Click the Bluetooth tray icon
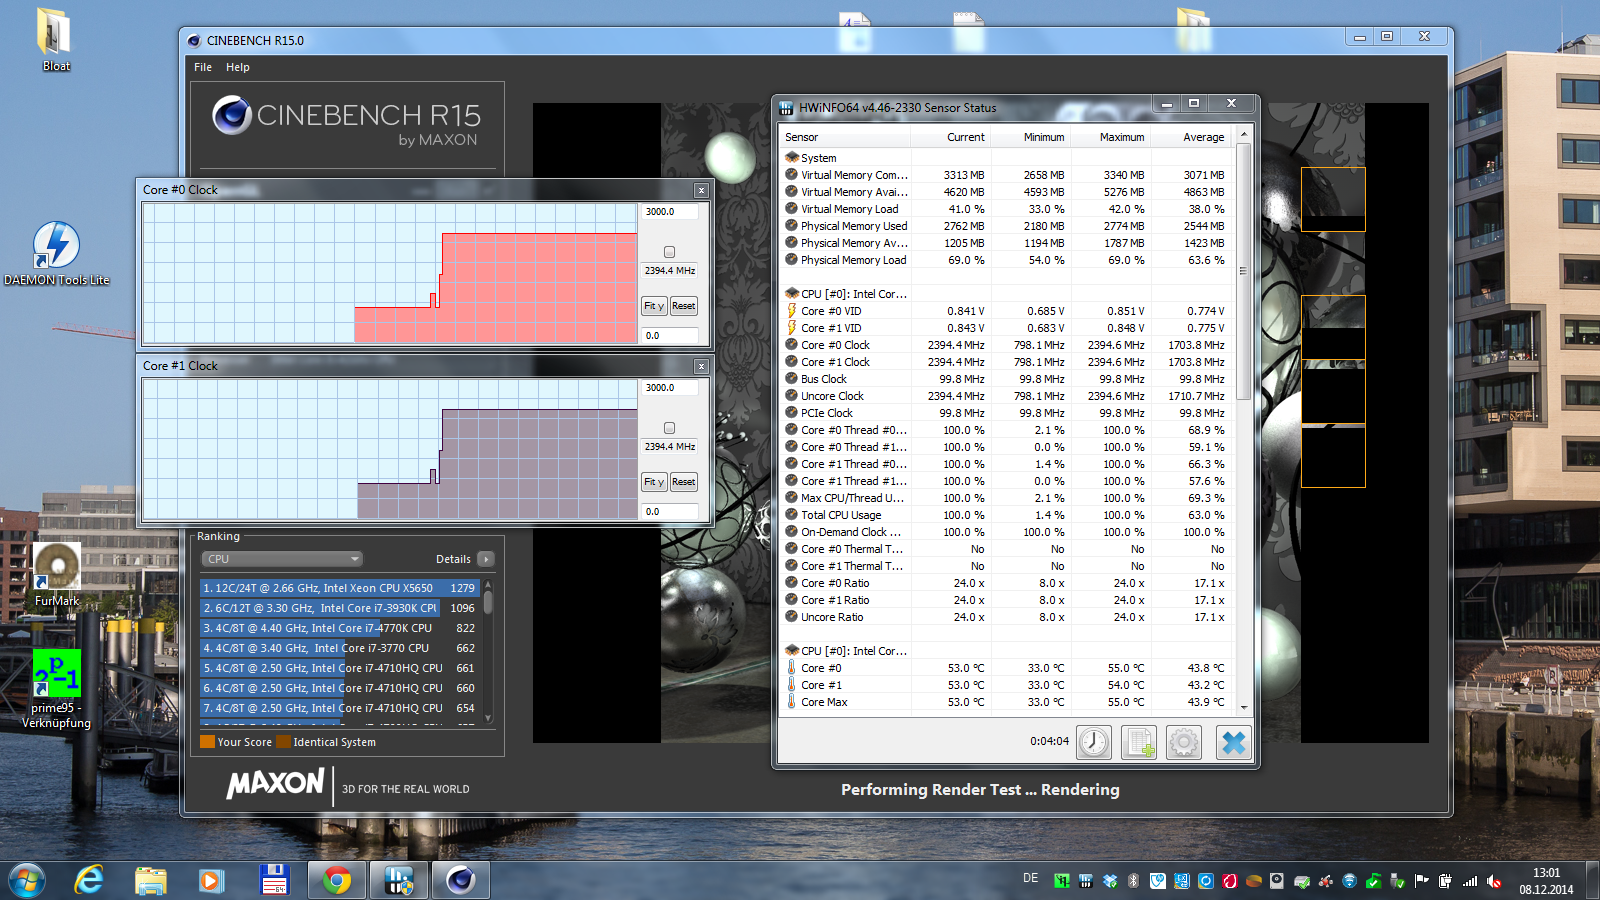 pyautogui.click(x=1134, y=881)
